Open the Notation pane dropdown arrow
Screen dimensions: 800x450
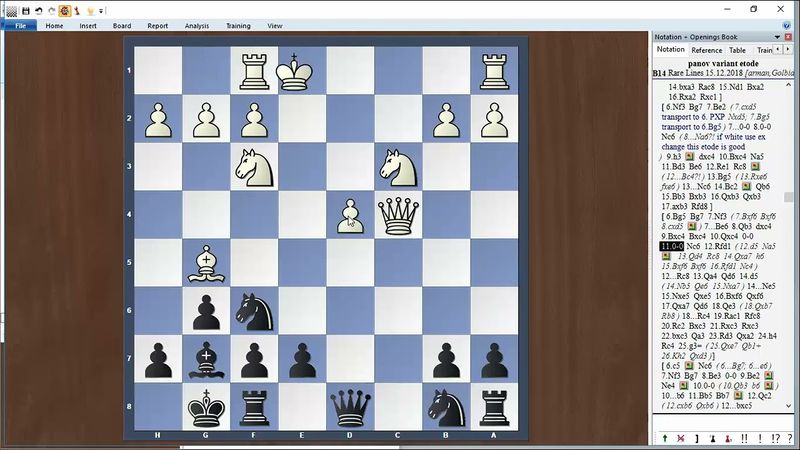click(x=779, y=36)
